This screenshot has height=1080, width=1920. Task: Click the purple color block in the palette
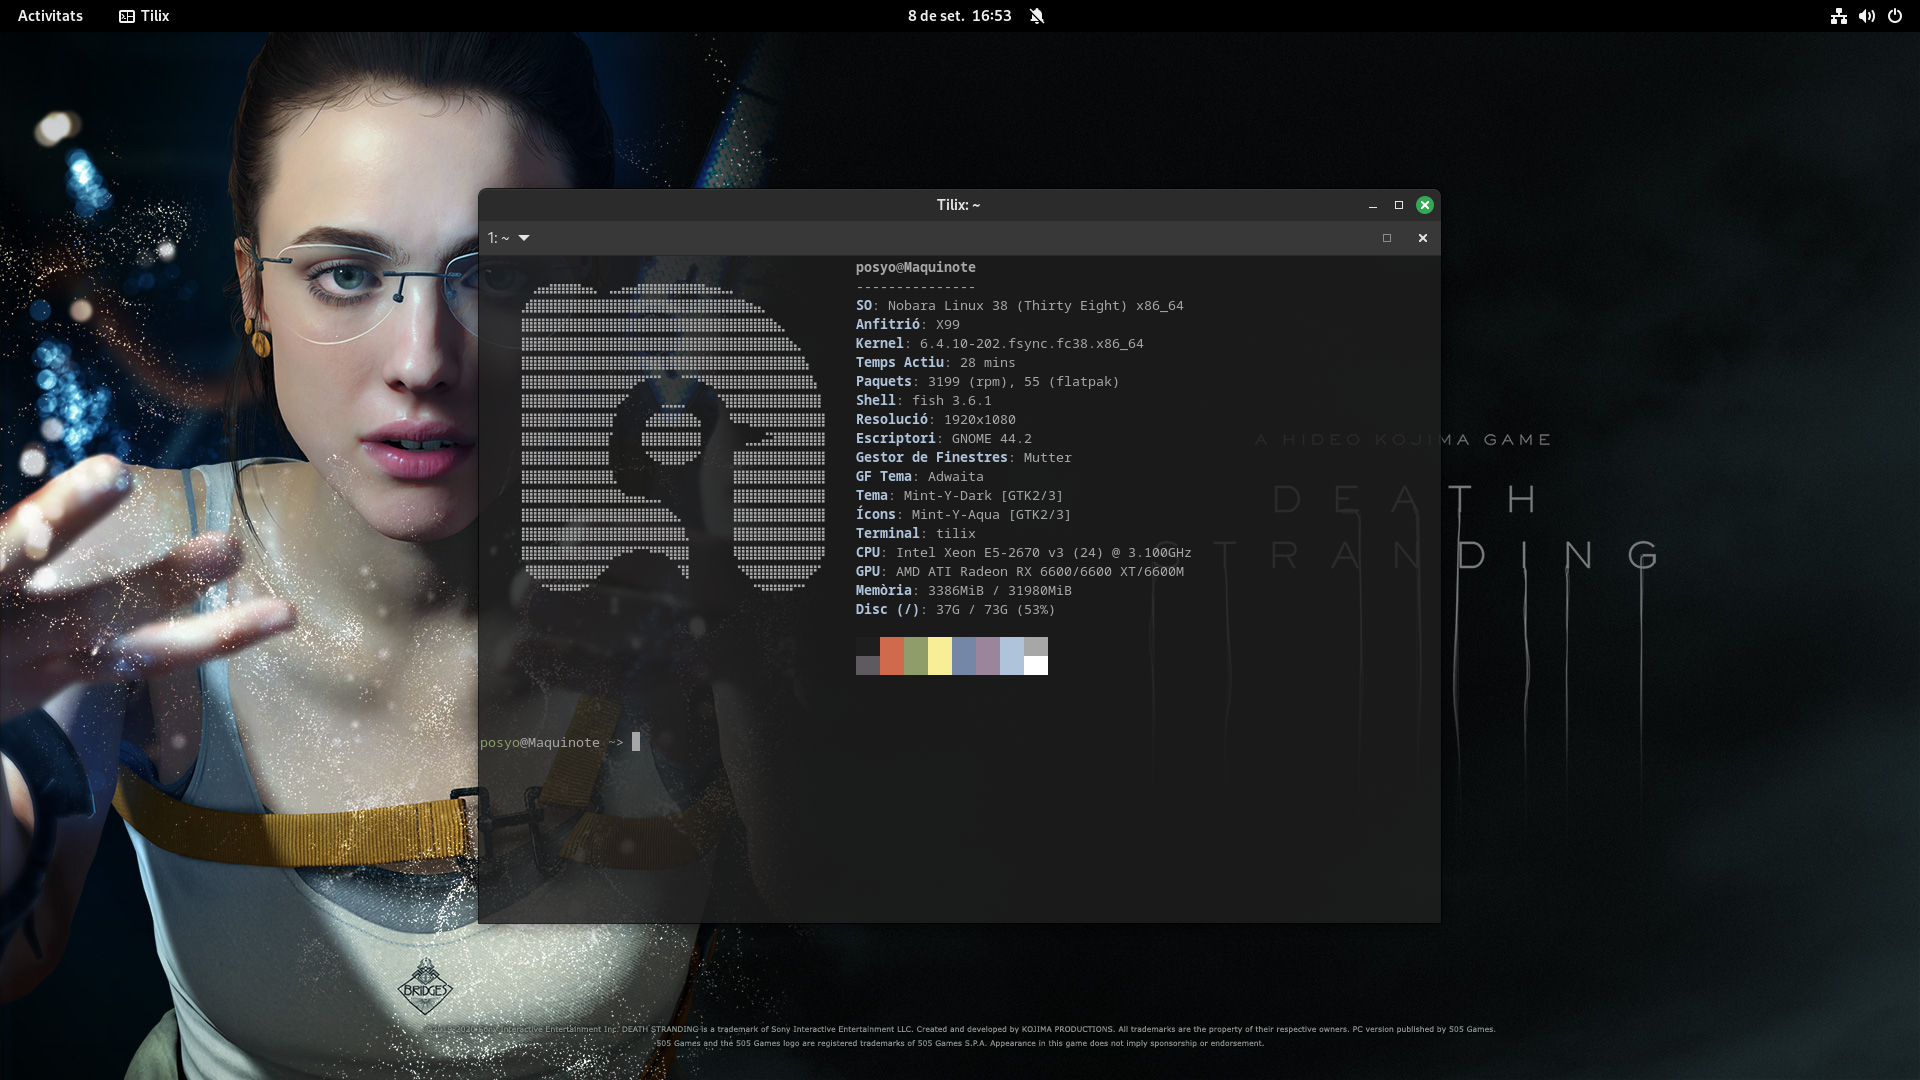click(988, 656)
